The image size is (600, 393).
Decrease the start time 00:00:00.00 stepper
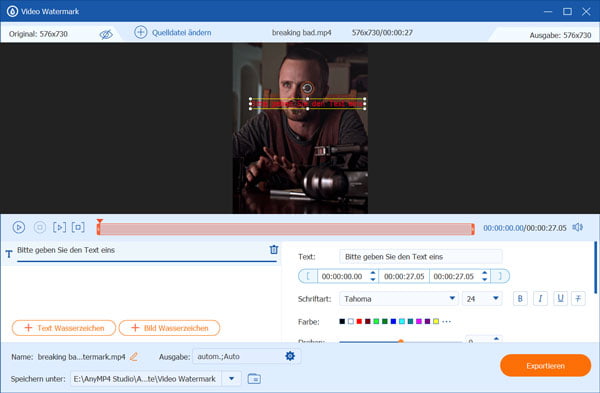(373, 279)
